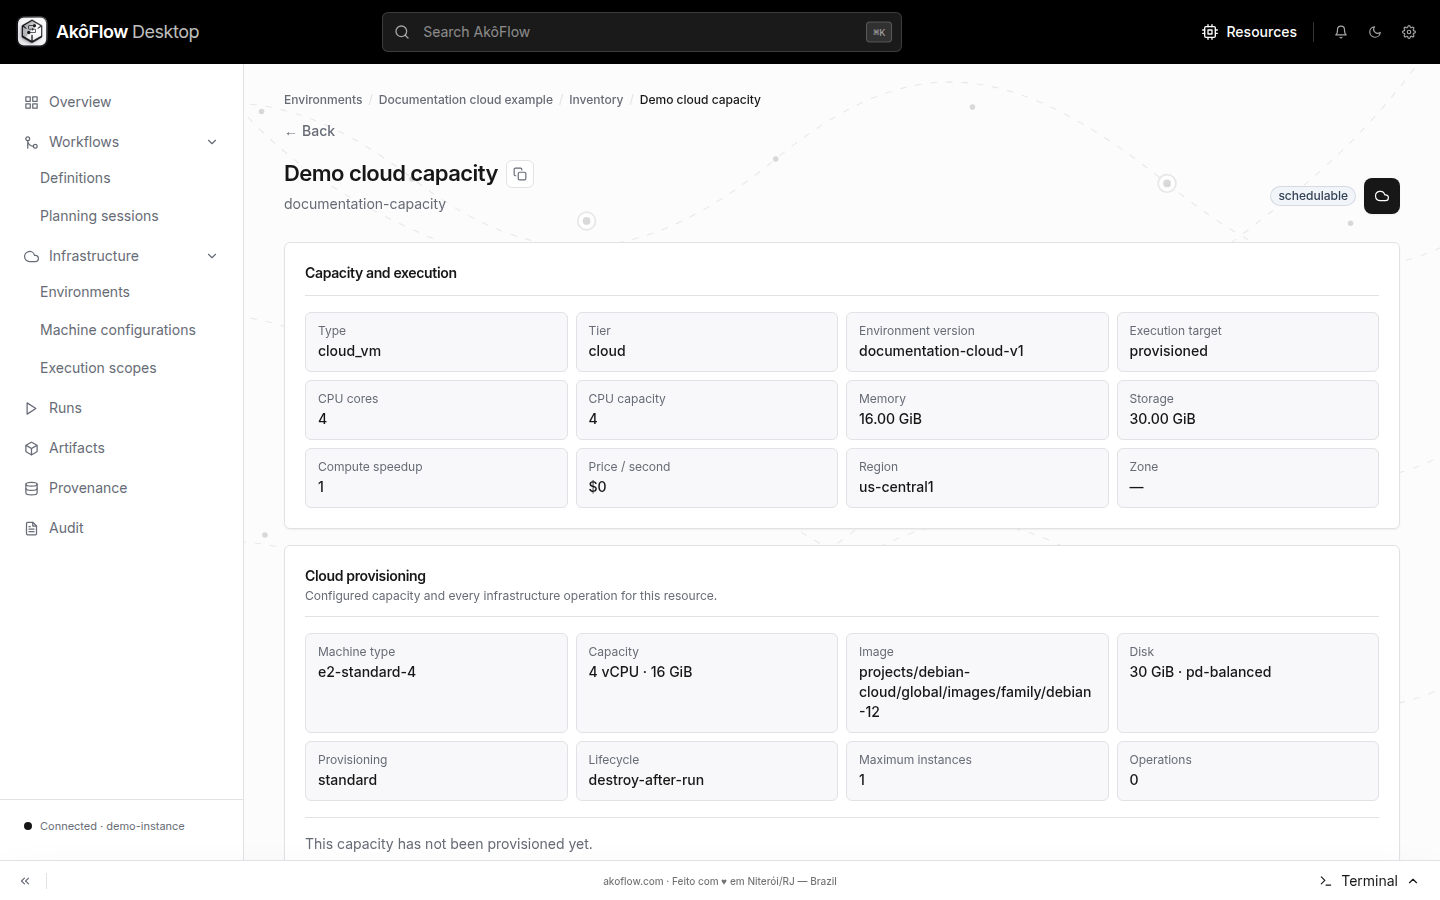Click the search magnifier icon
The height and width of the screenshot is (900, 1440).
click(x=402, y=32)
